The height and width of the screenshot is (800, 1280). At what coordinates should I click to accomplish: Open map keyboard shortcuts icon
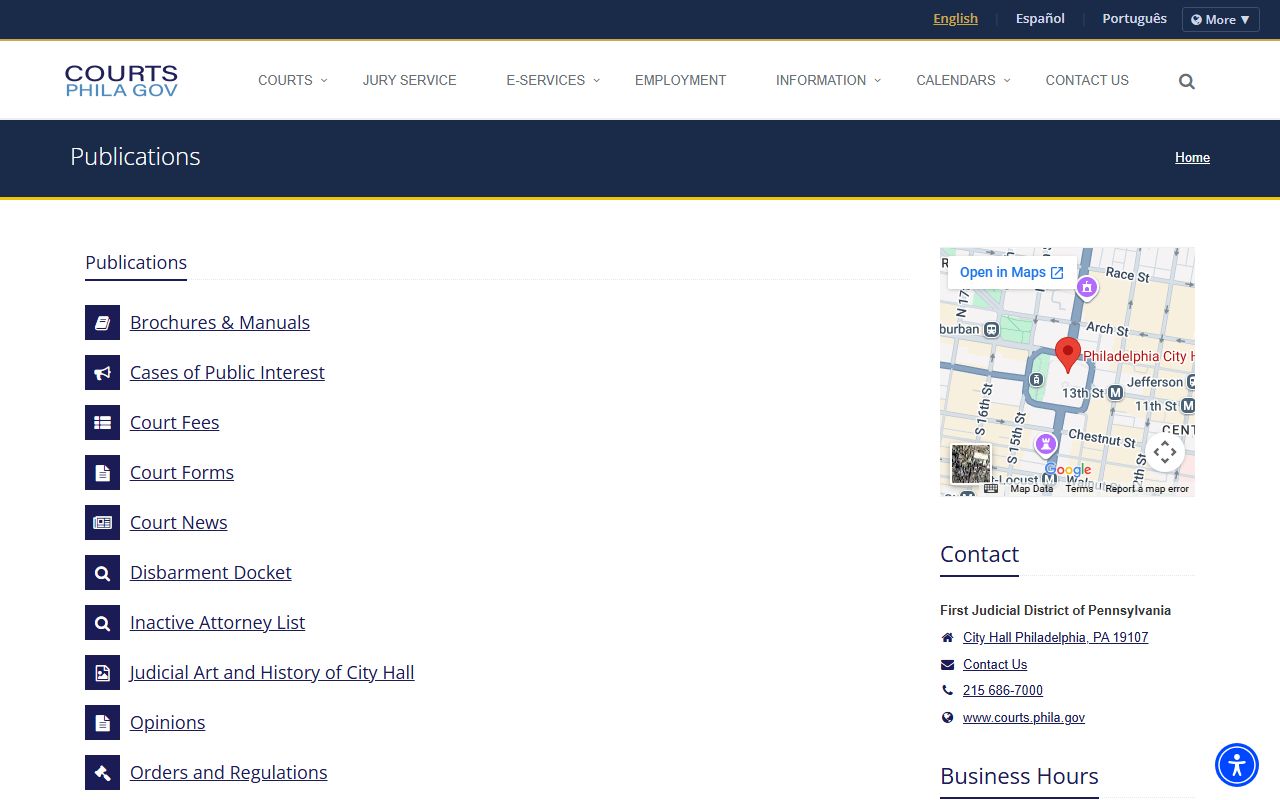991,488
